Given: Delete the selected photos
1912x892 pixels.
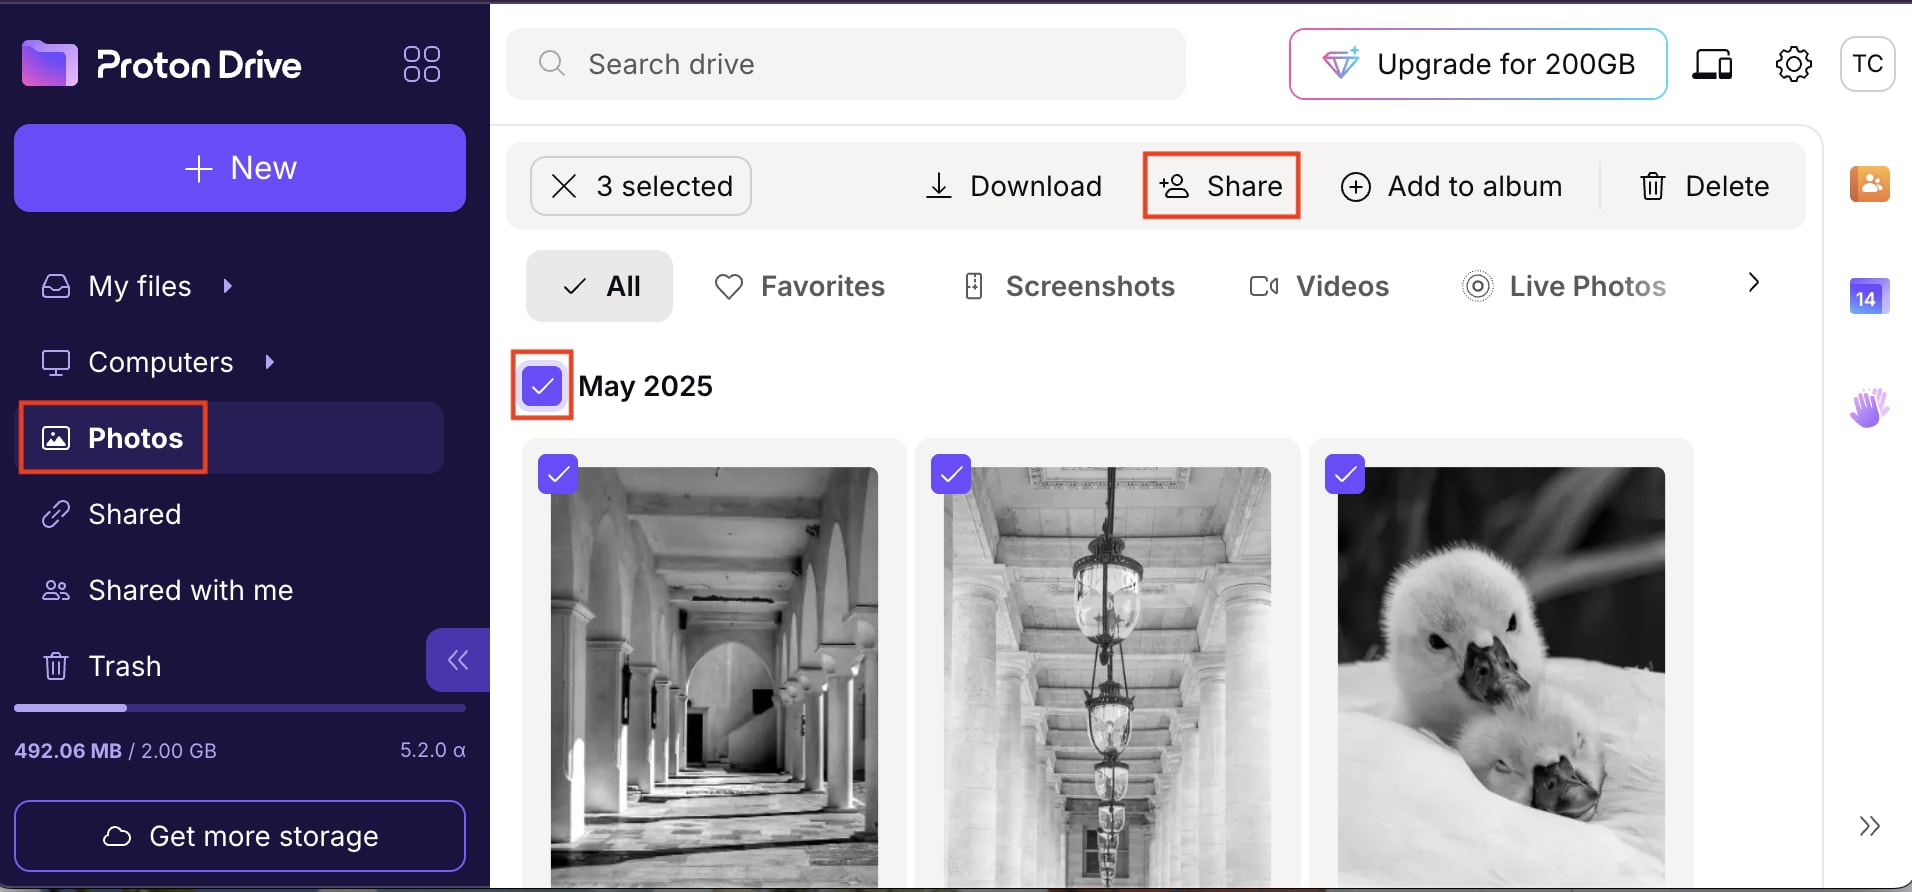Looking at the screenshot, I should [x=1705, y=186].
